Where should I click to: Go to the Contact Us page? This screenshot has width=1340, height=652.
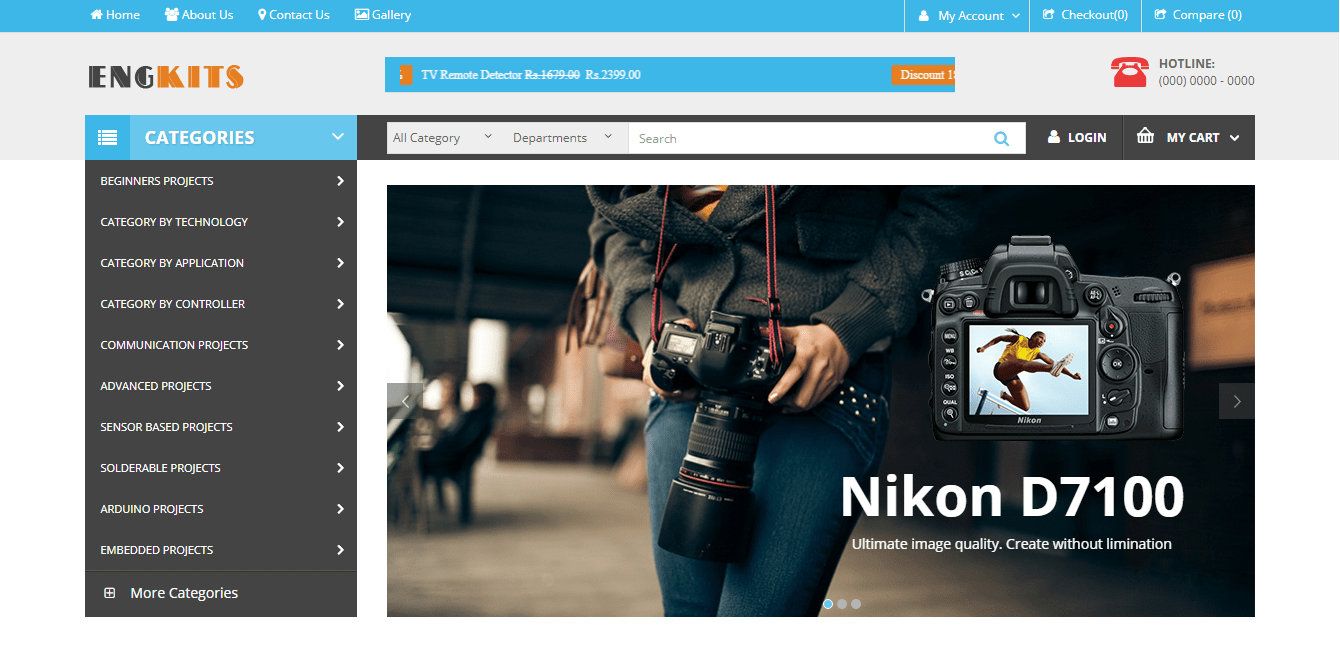point(293,15)
